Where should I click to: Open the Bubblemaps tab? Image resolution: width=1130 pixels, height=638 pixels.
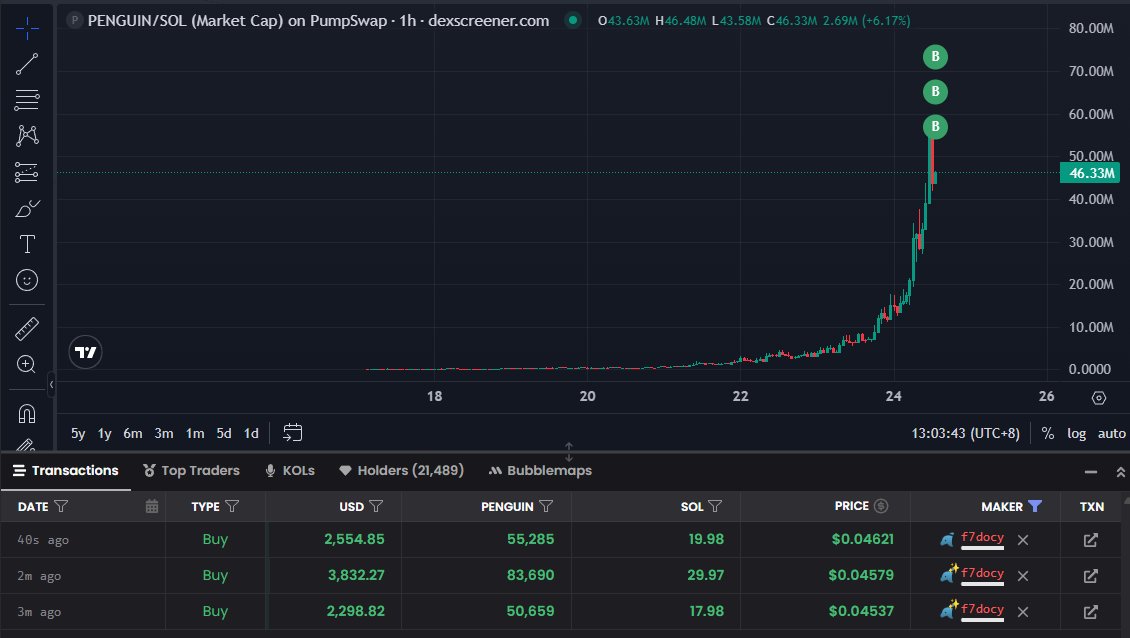pyautogui.click(x=540, y=471)
